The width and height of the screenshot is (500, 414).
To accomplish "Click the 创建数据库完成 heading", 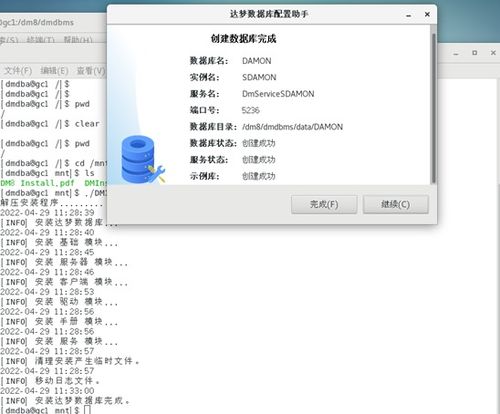I will pos(243,39).
